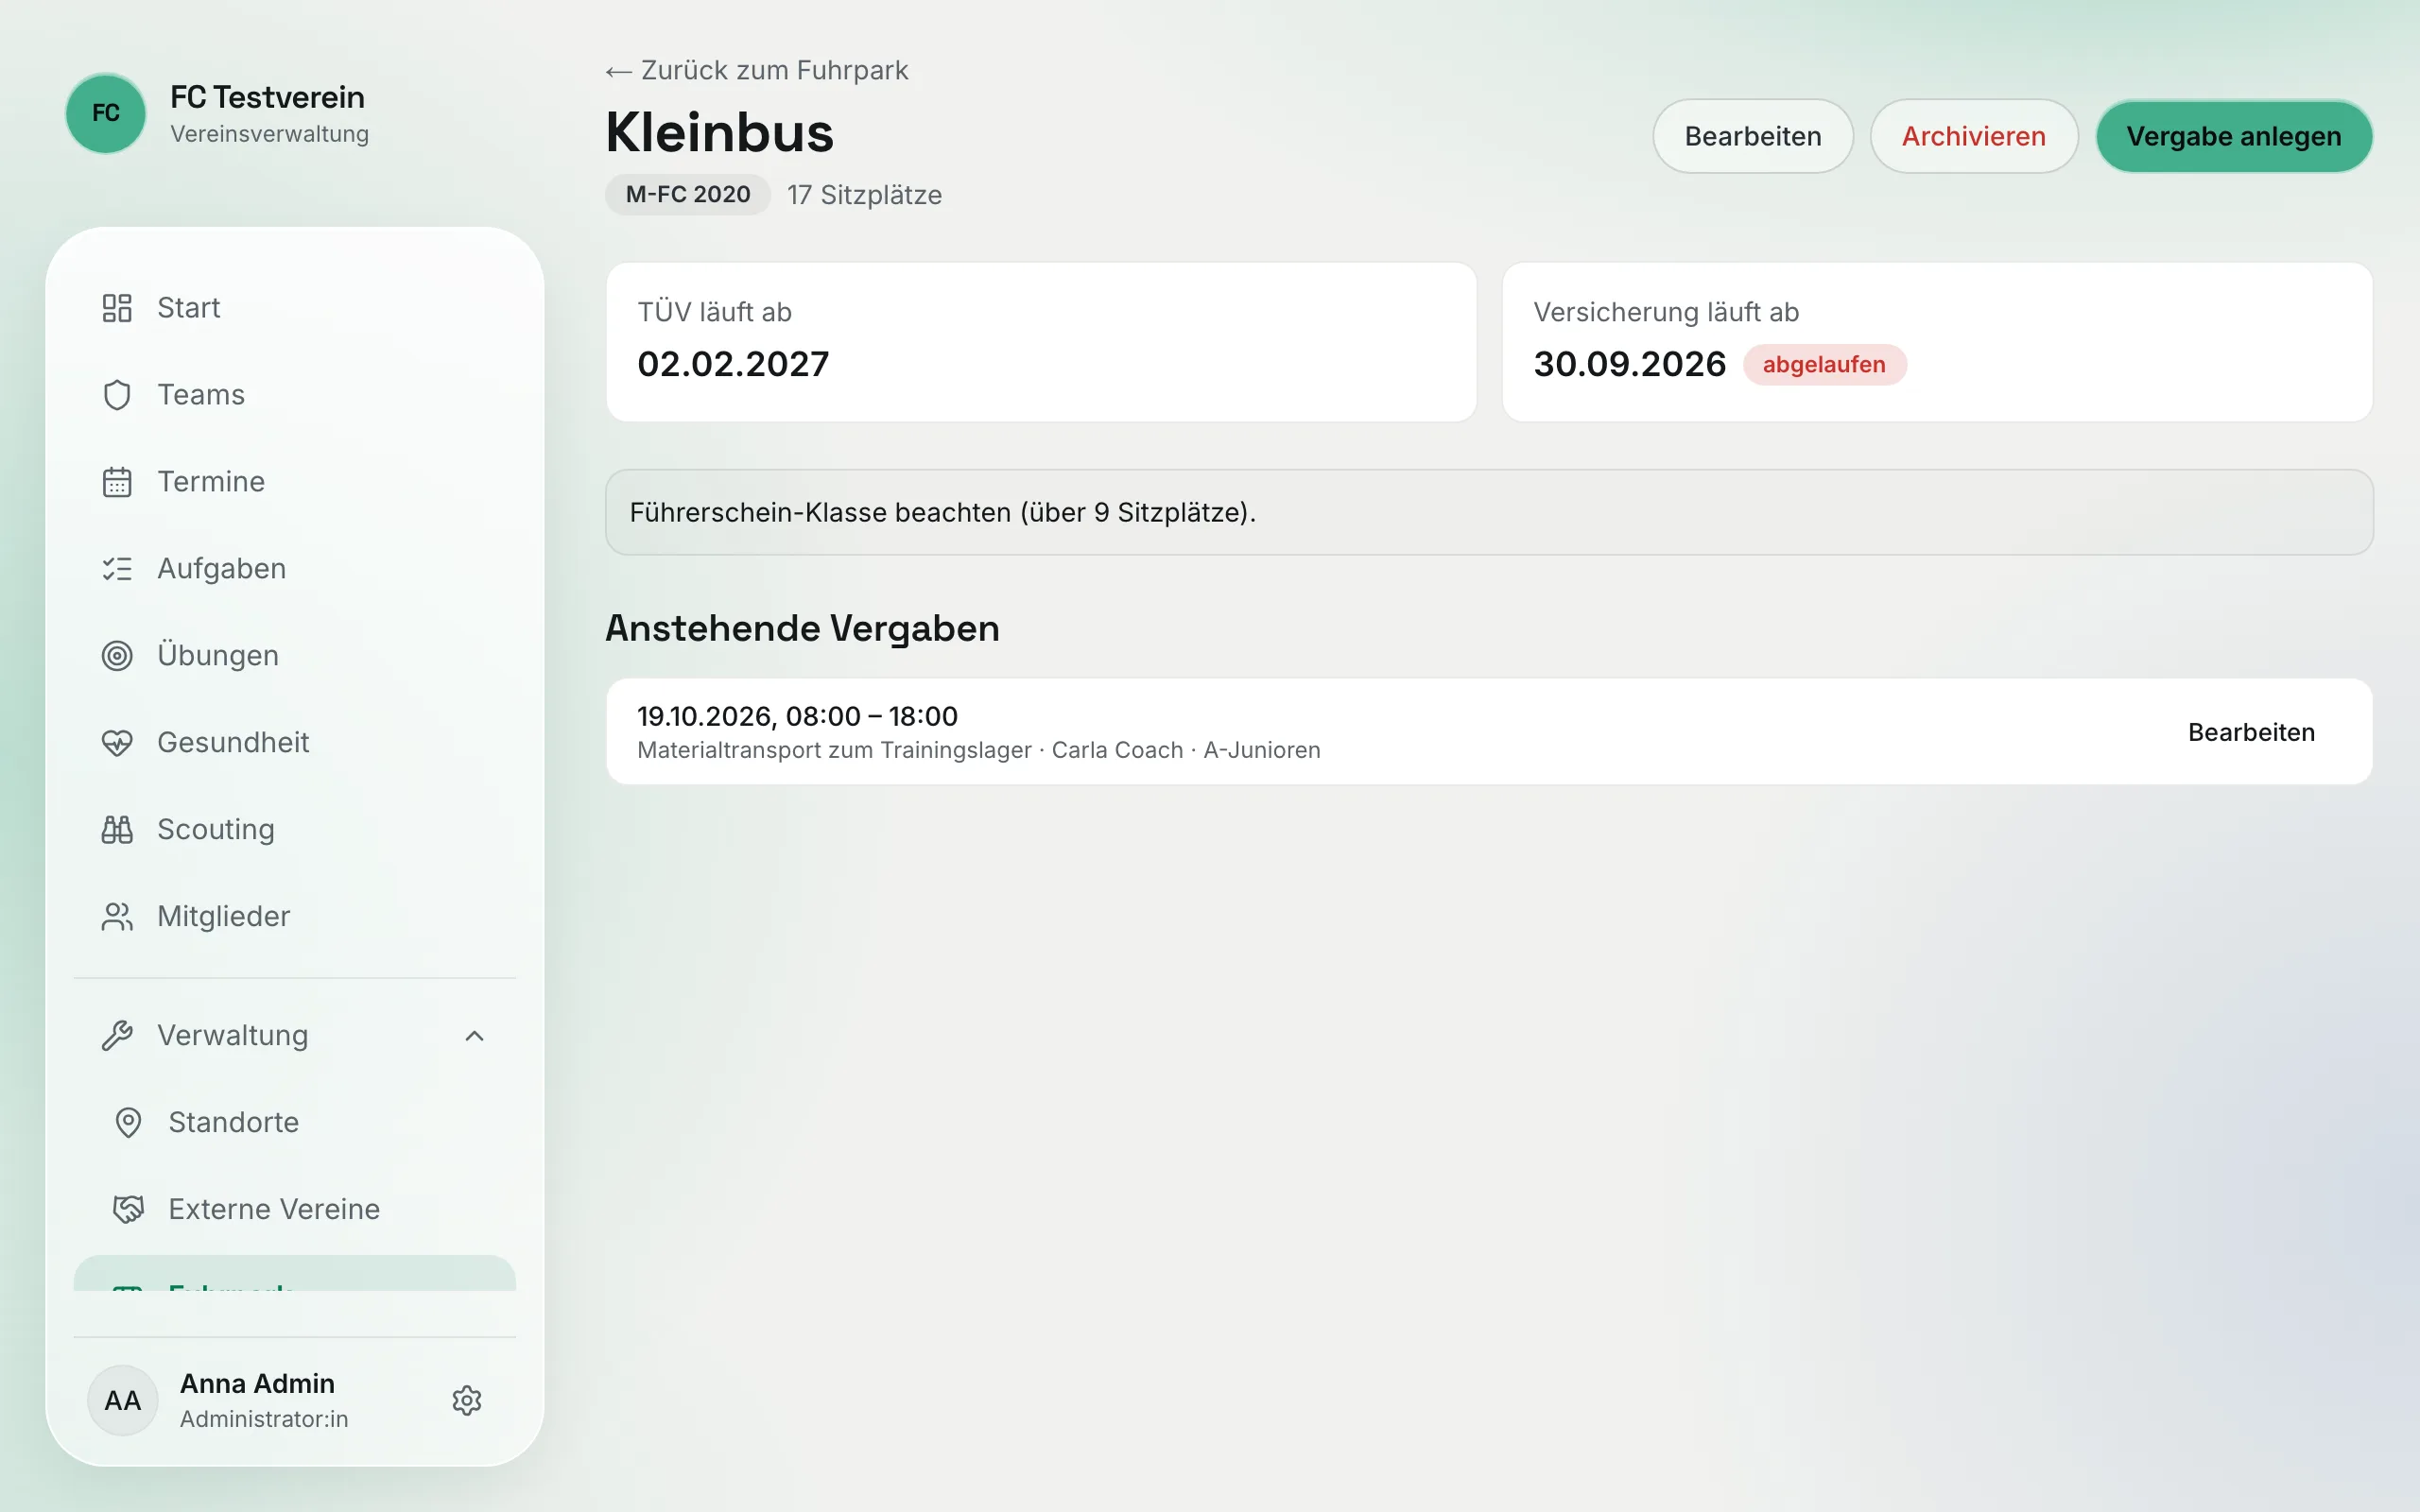Click the Externe Vereine handshake icon
The width and height of the screenshot is (2420, 1512).
pyautogui.click(x=128, y=1210)
